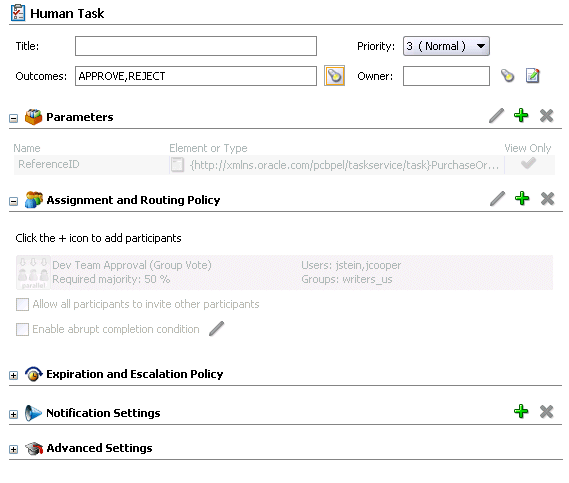
Task: Expand the Advanced Settings section
Action: [13, 449]
